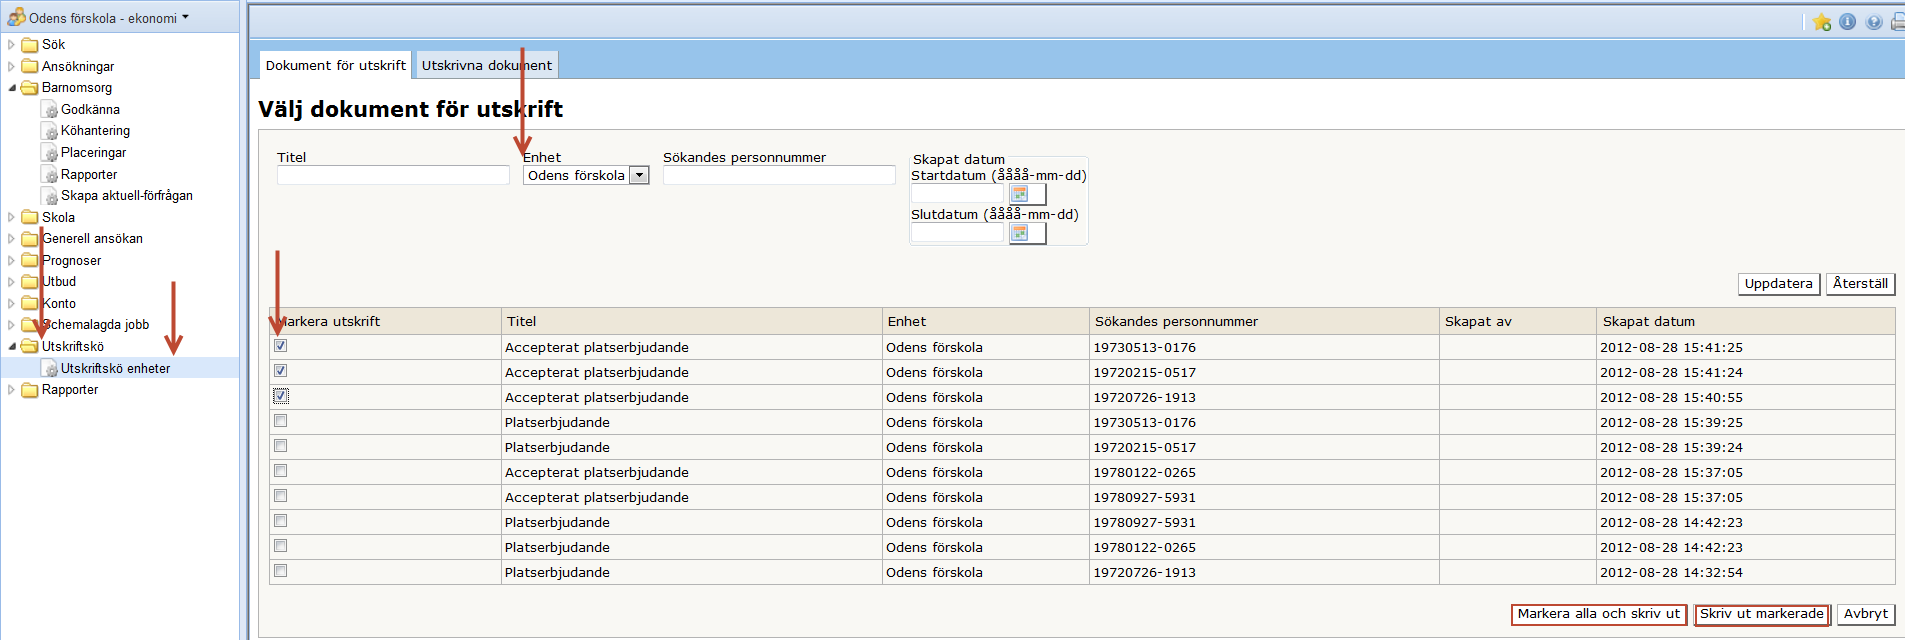Expand the Skola tree node
The height and width of the screenshot is (640, 1905).
tap(11, 218)
